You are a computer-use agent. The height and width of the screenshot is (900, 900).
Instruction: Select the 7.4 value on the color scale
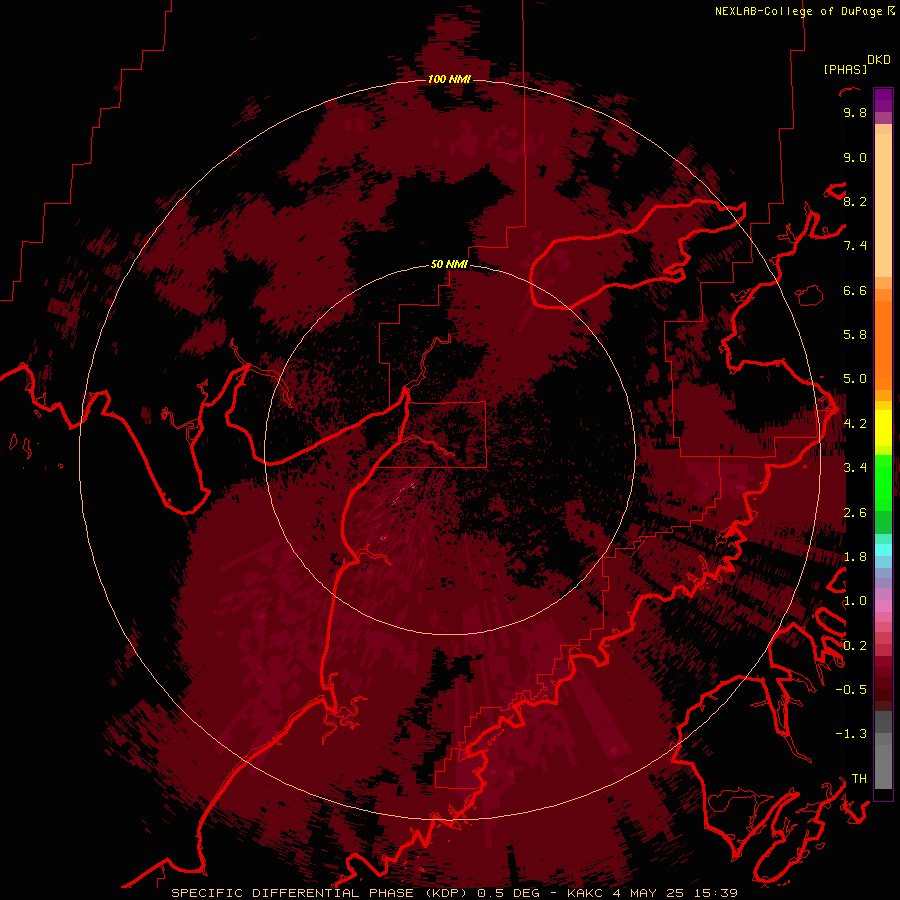[x=855, y=246]
